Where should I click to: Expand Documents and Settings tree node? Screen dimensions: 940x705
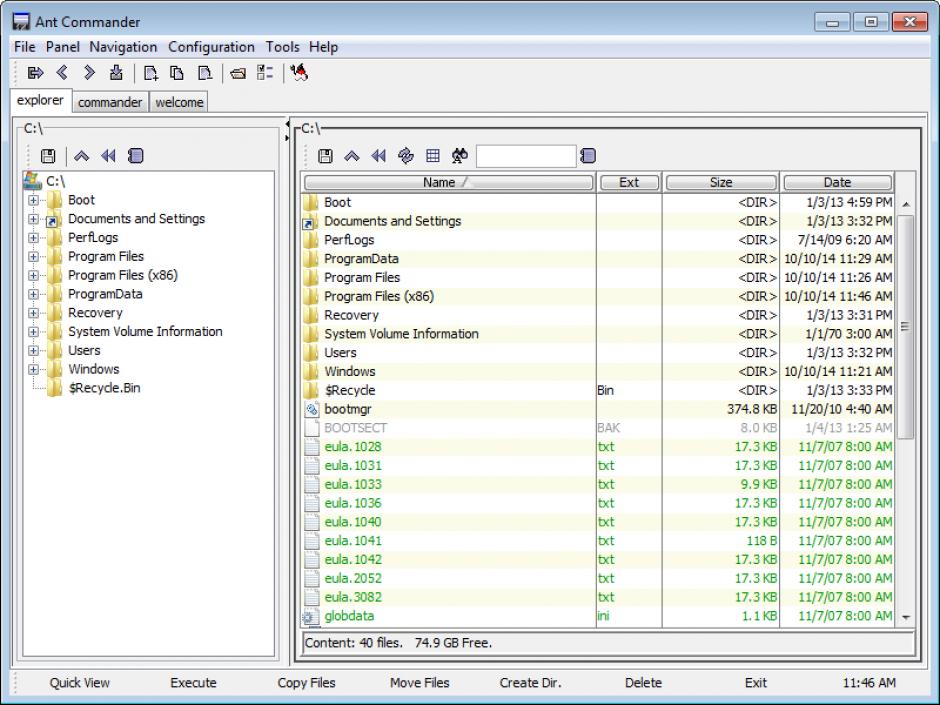point(34,219)
